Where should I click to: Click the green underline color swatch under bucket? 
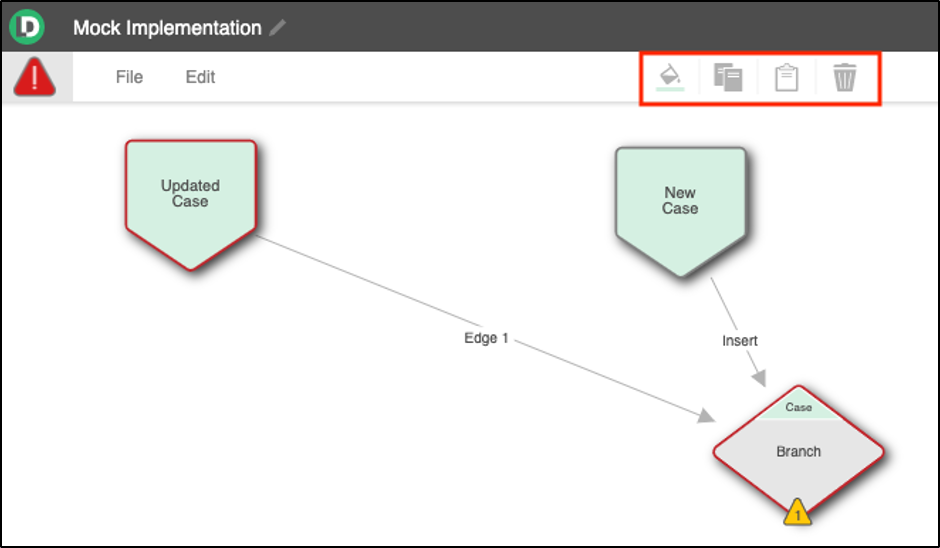click(x=670, y=89)
